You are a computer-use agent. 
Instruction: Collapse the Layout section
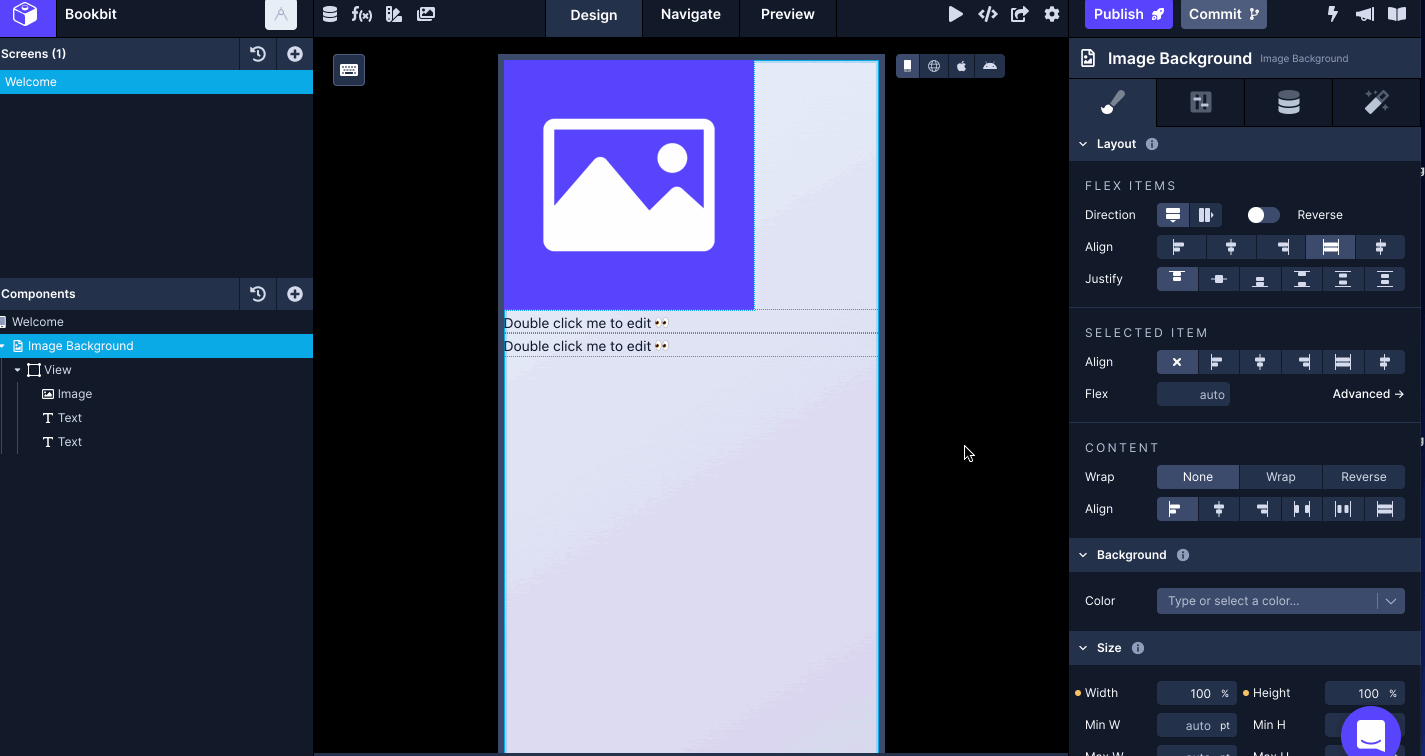tap(1083, 143)
